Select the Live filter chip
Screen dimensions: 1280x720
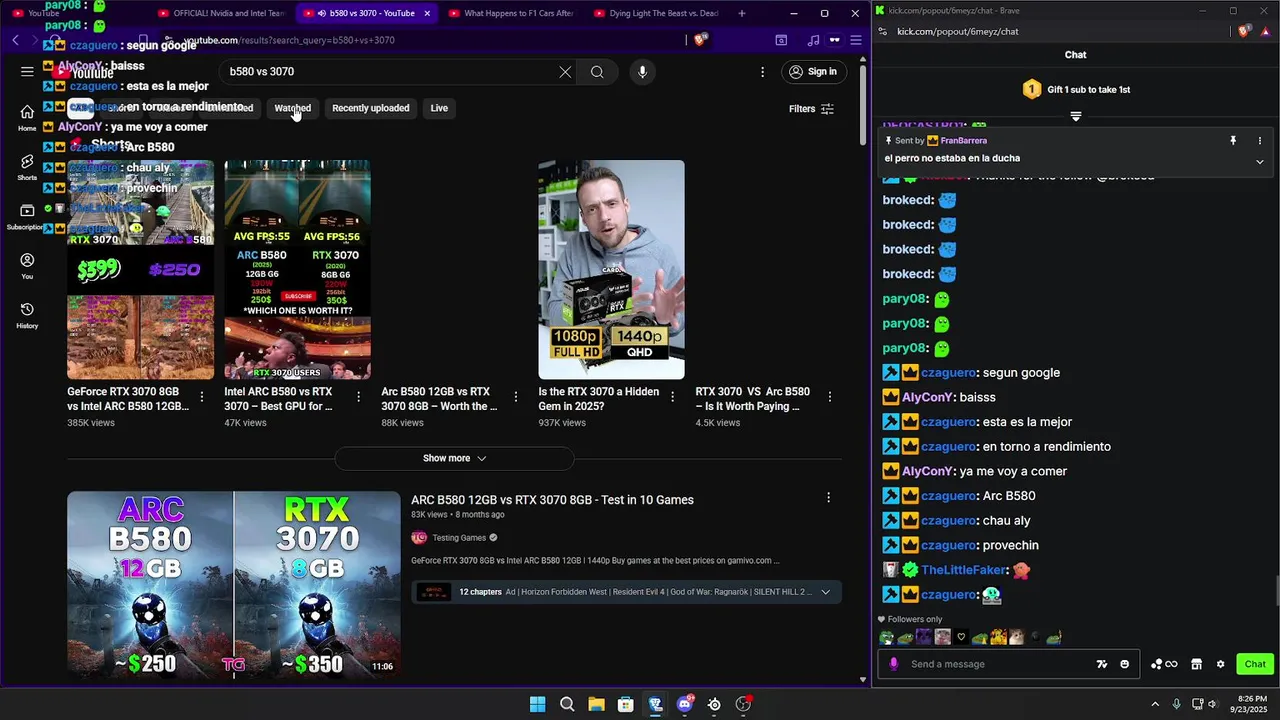439,108
